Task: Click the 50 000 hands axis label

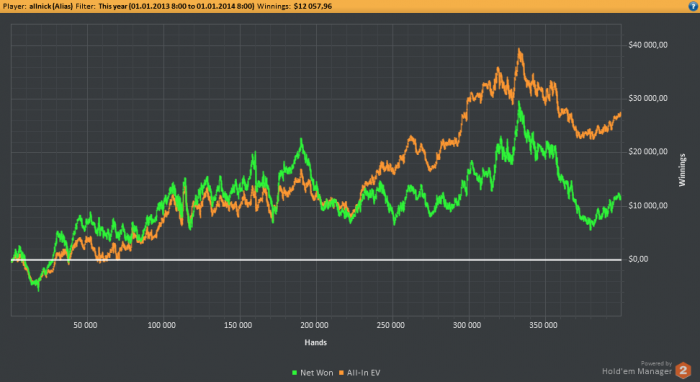Action: point(85,325)
